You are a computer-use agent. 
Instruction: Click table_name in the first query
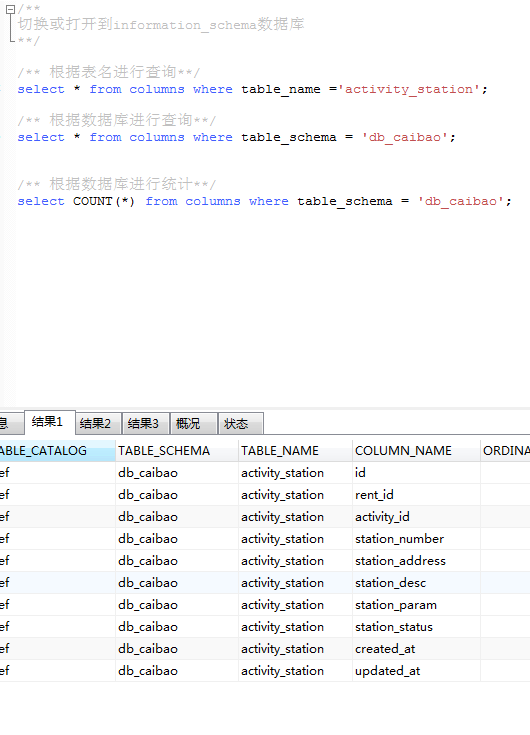tap(281, 89)
